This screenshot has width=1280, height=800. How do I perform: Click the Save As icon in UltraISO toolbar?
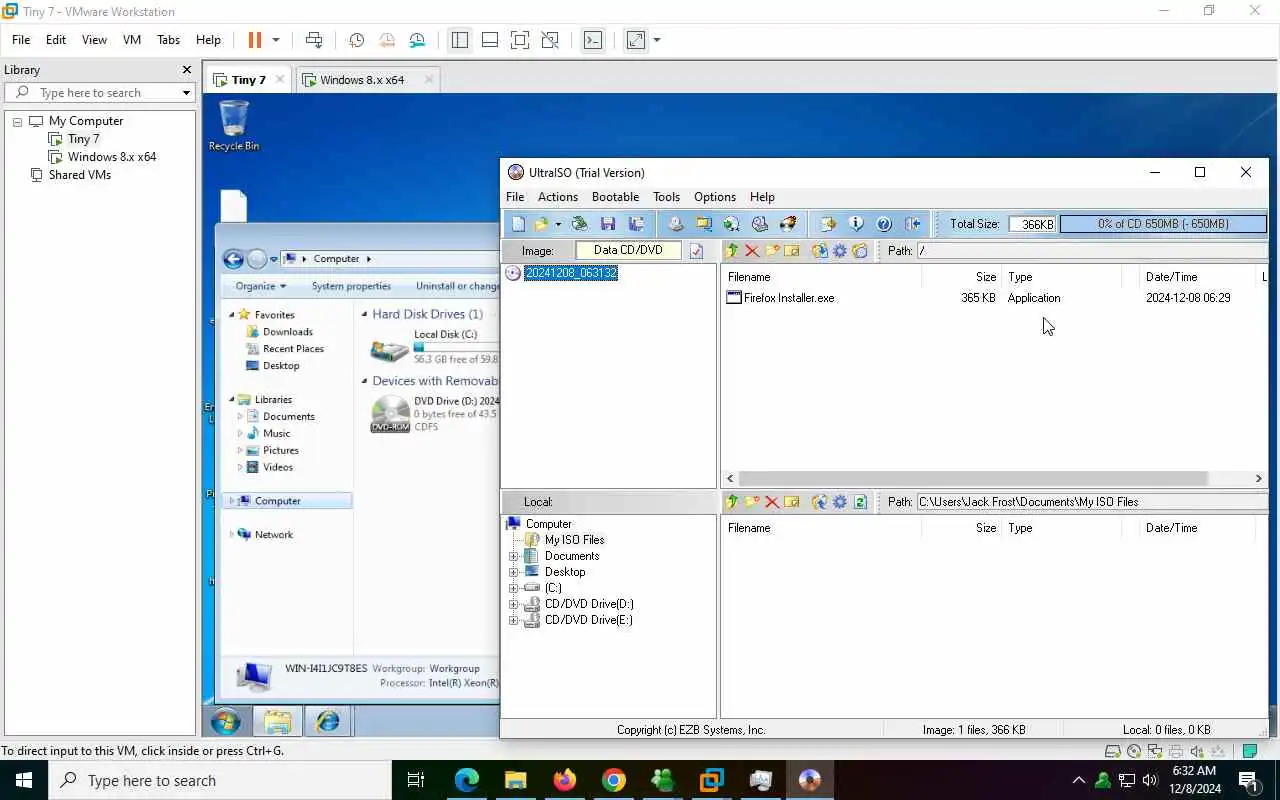click(635, 224)
